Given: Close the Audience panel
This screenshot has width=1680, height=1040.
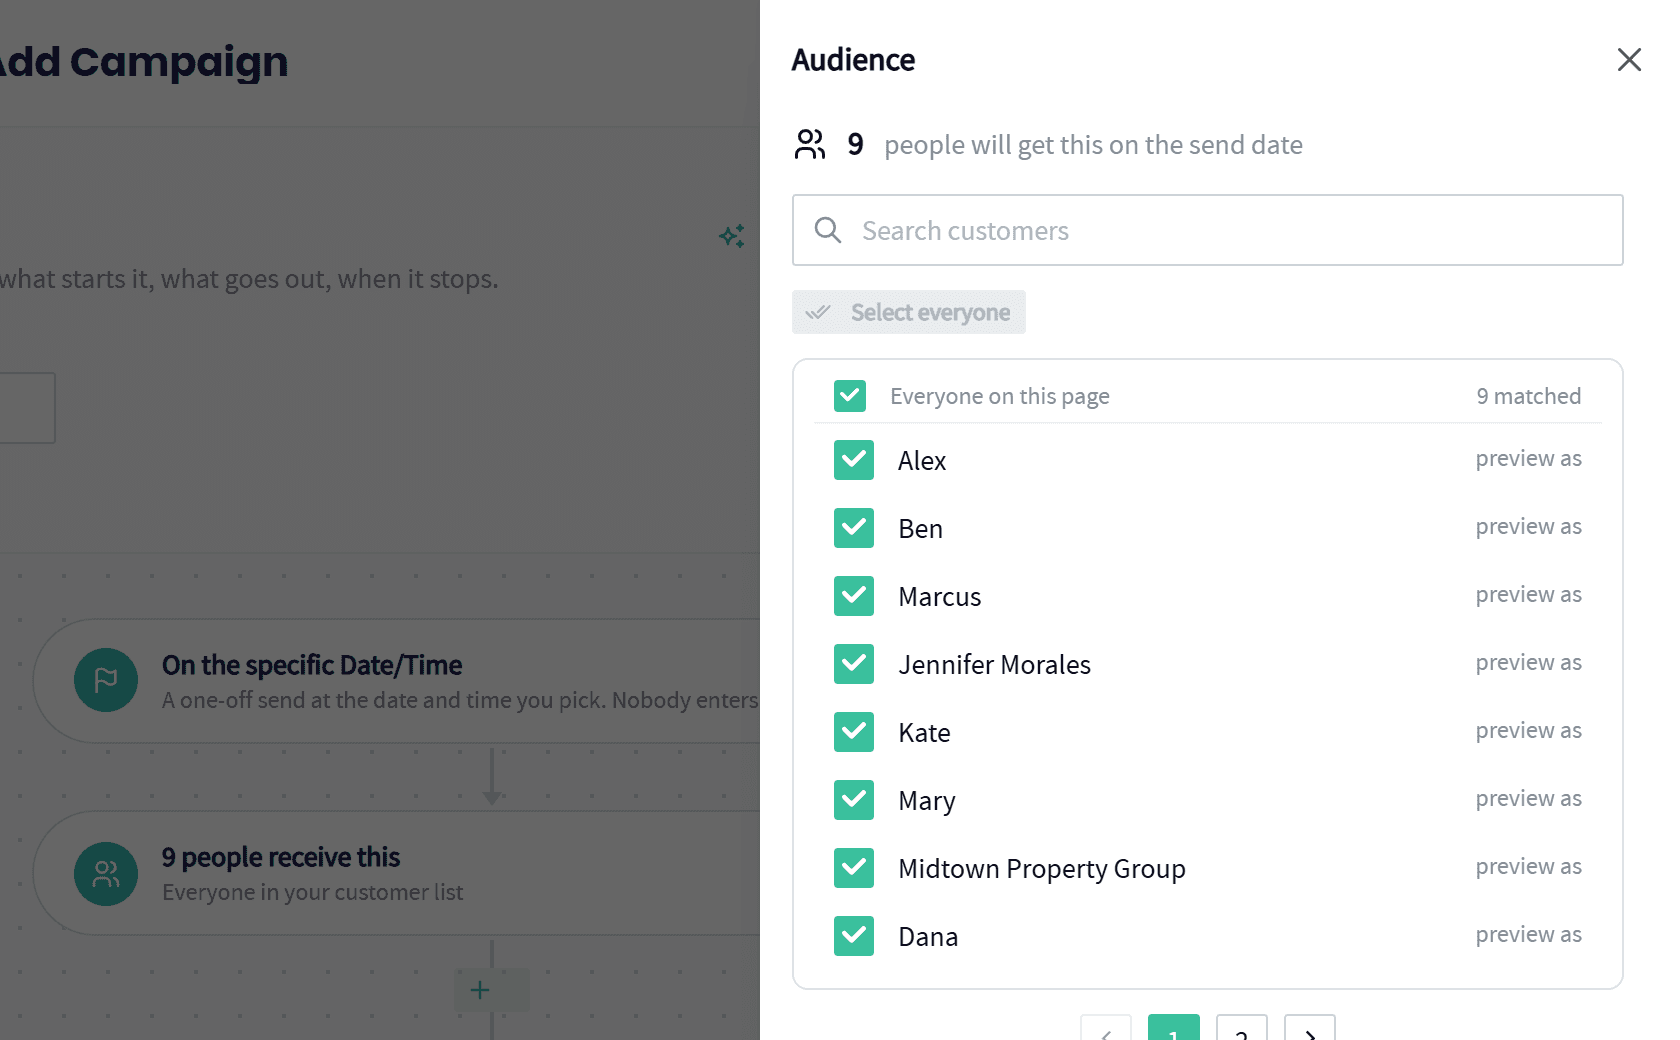Looking at the screenshot, I should (x=1629, y=60).
